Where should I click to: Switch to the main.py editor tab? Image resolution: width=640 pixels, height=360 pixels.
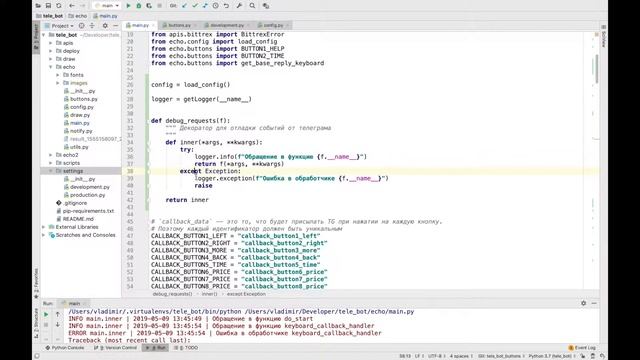click(x=140, y=25)
